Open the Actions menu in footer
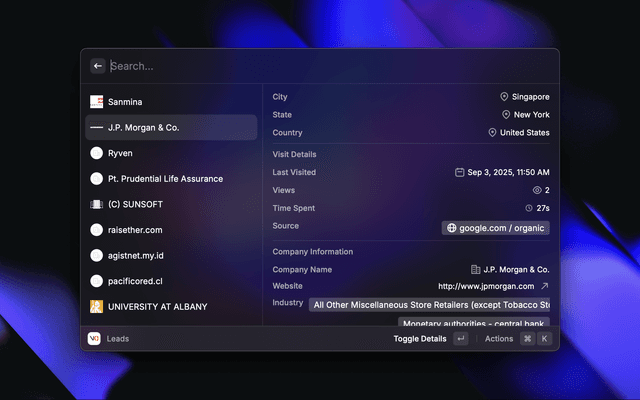The height and width of the screenshot is (400, 640). [x=499, y=339]
